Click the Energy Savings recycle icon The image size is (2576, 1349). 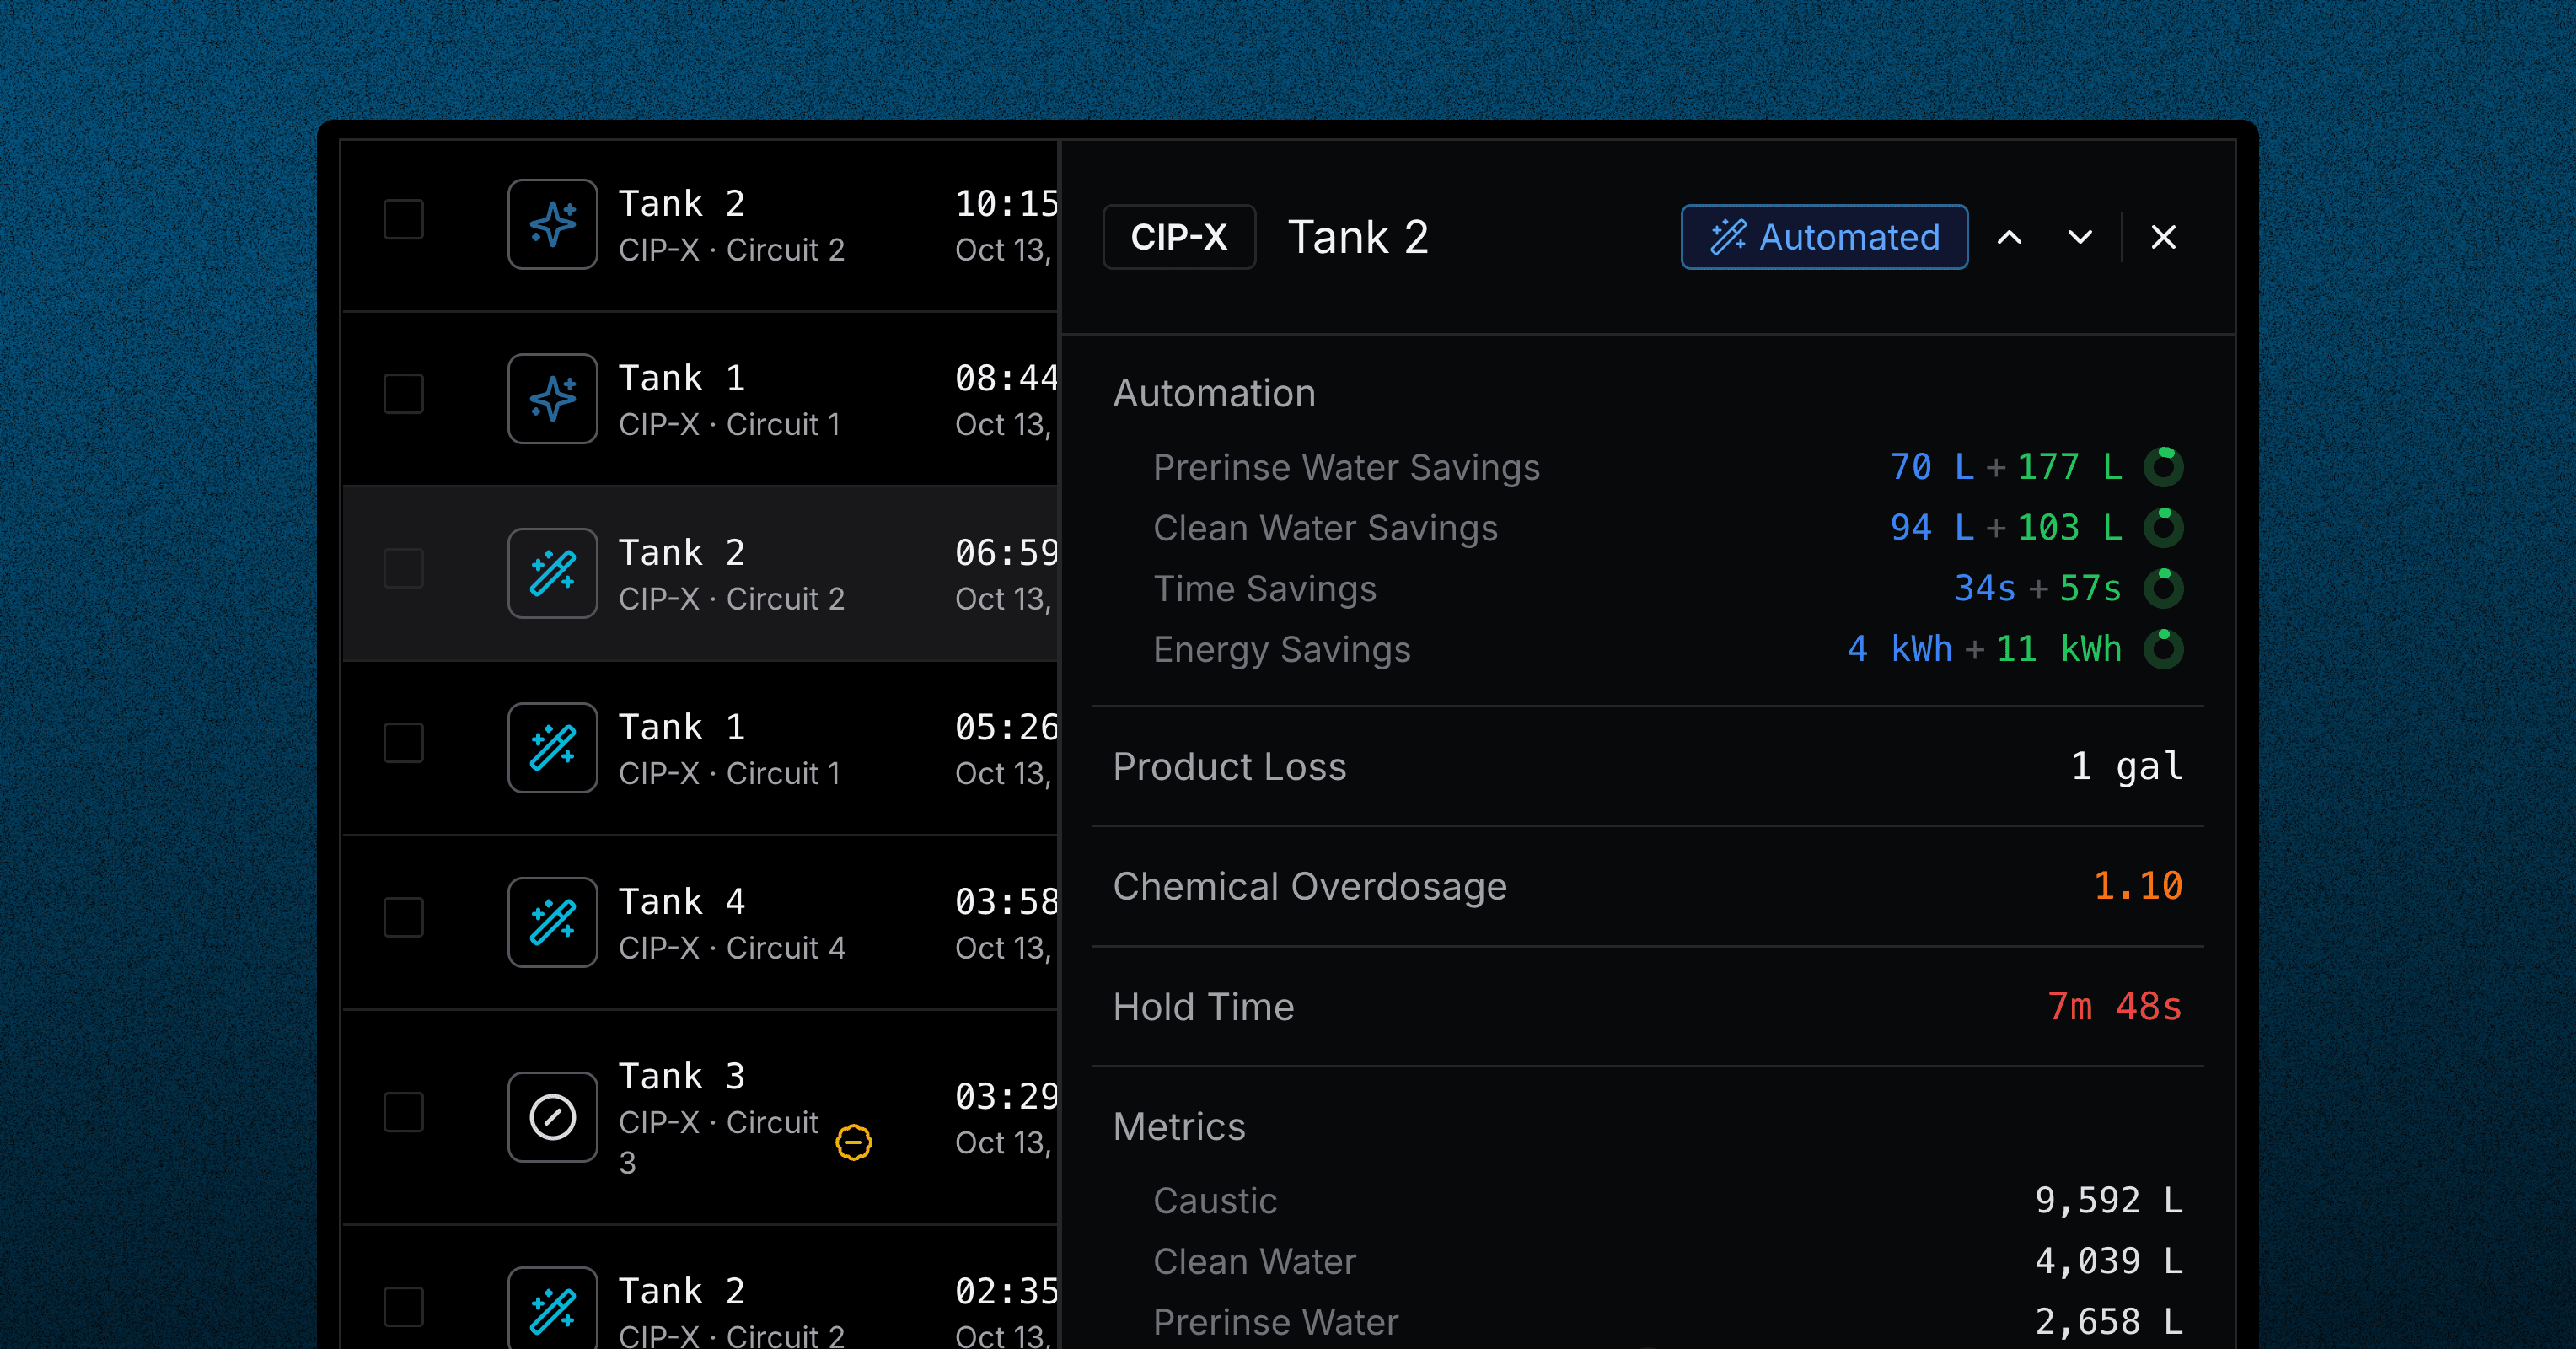pos(2164,649)
